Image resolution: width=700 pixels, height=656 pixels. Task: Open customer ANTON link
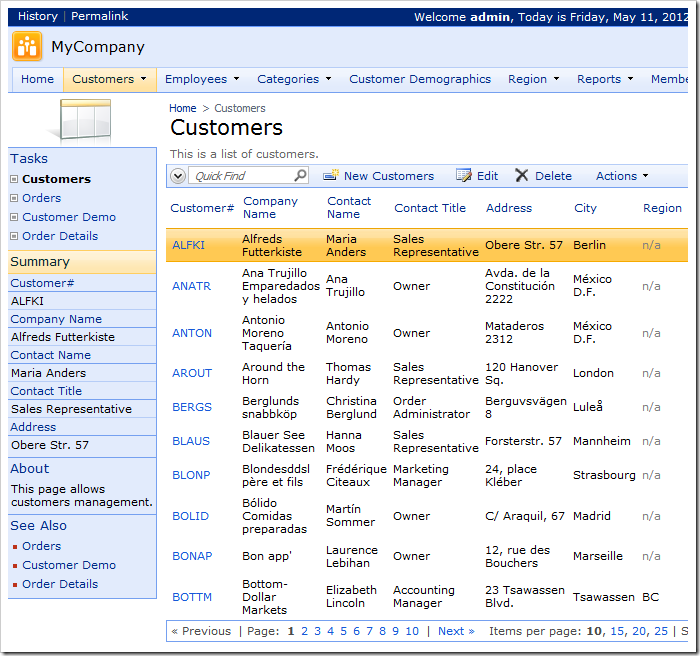point(192,333)
